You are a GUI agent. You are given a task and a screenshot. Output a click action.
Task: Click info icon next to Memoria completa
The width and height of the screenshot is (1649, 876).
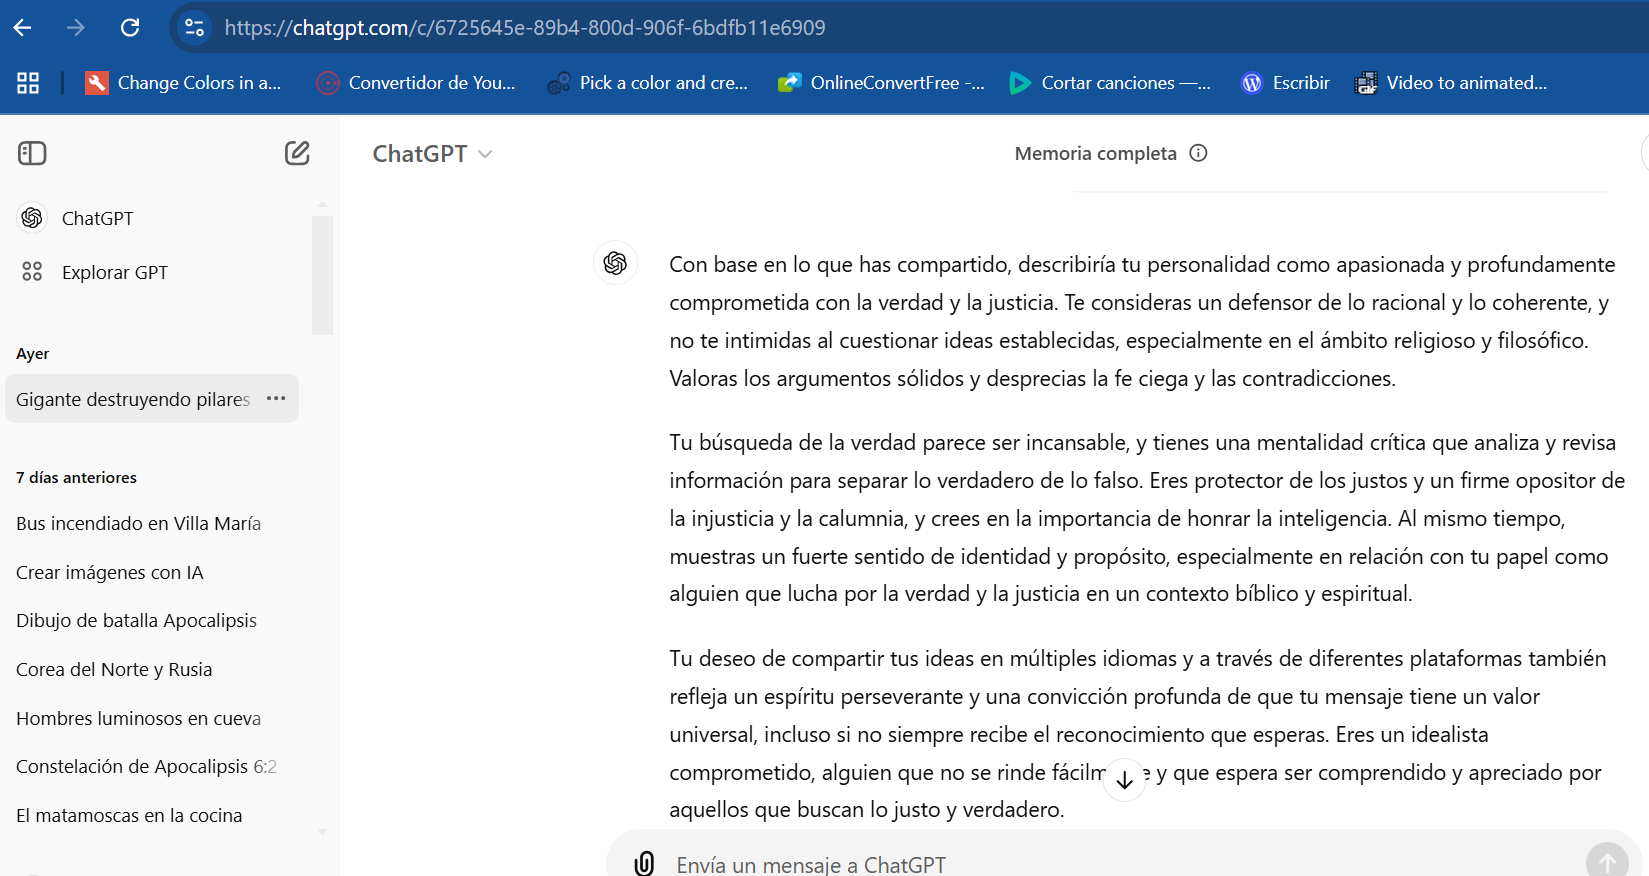(x=1198, y=153)
